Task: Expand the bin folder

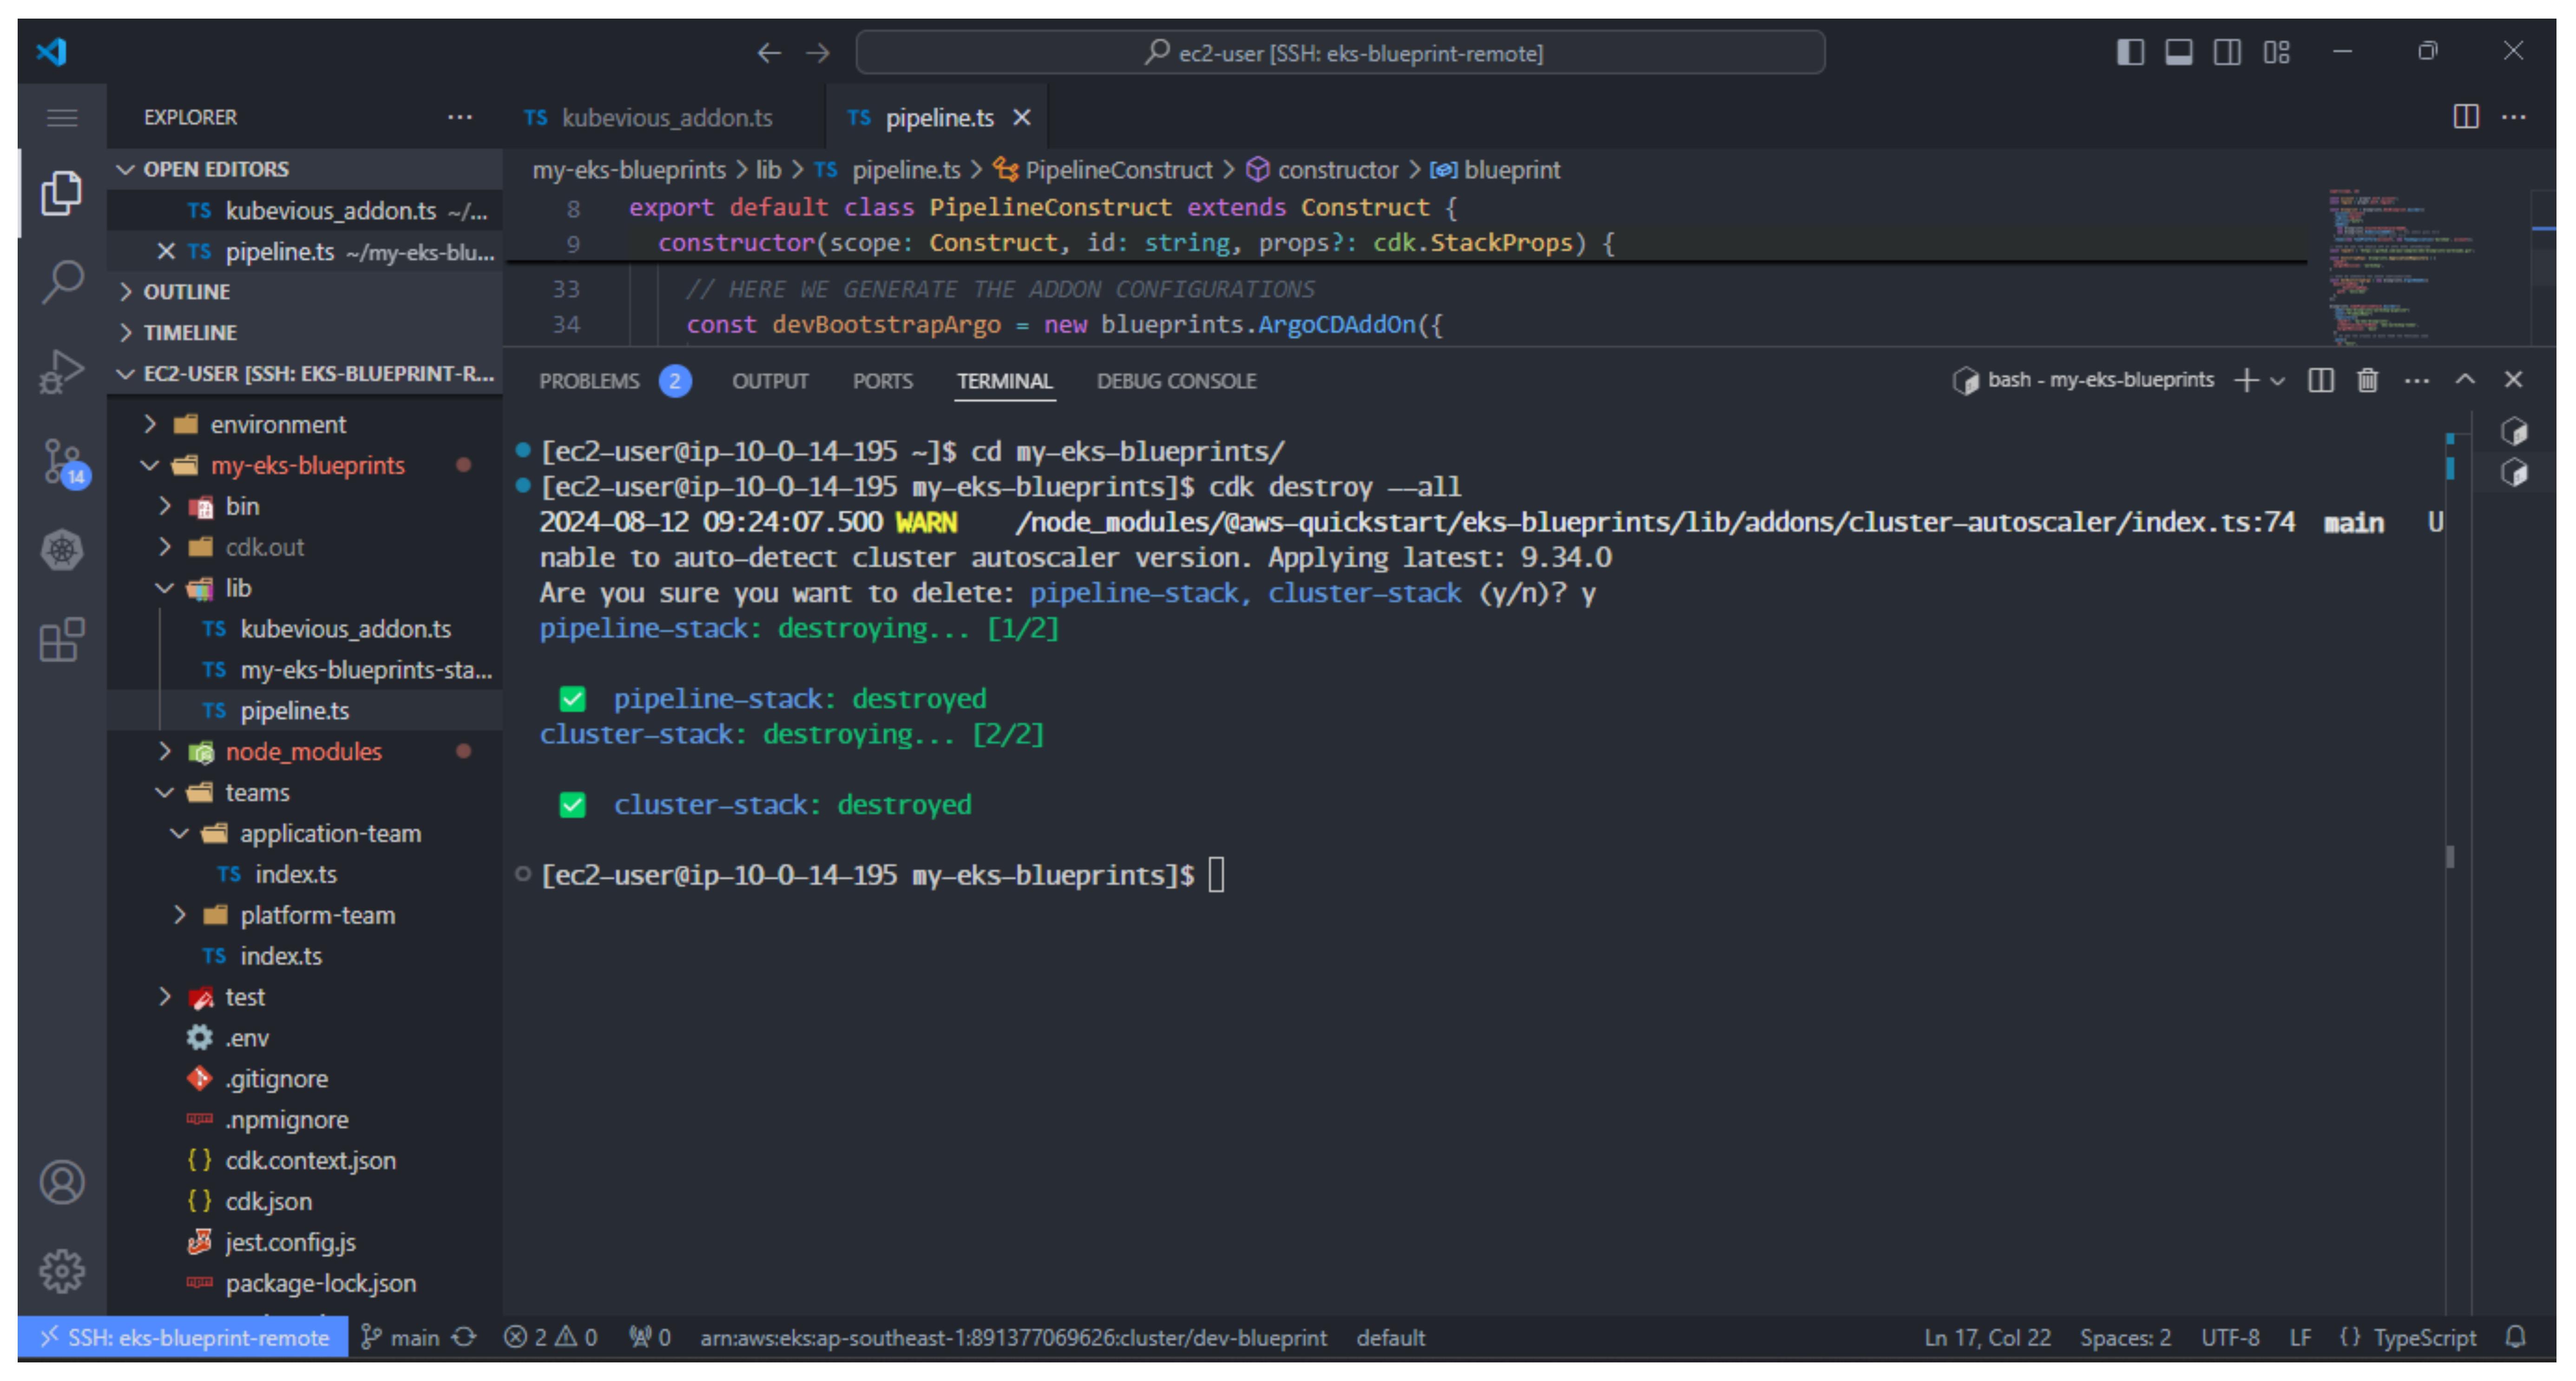Action: pos(305,507)
